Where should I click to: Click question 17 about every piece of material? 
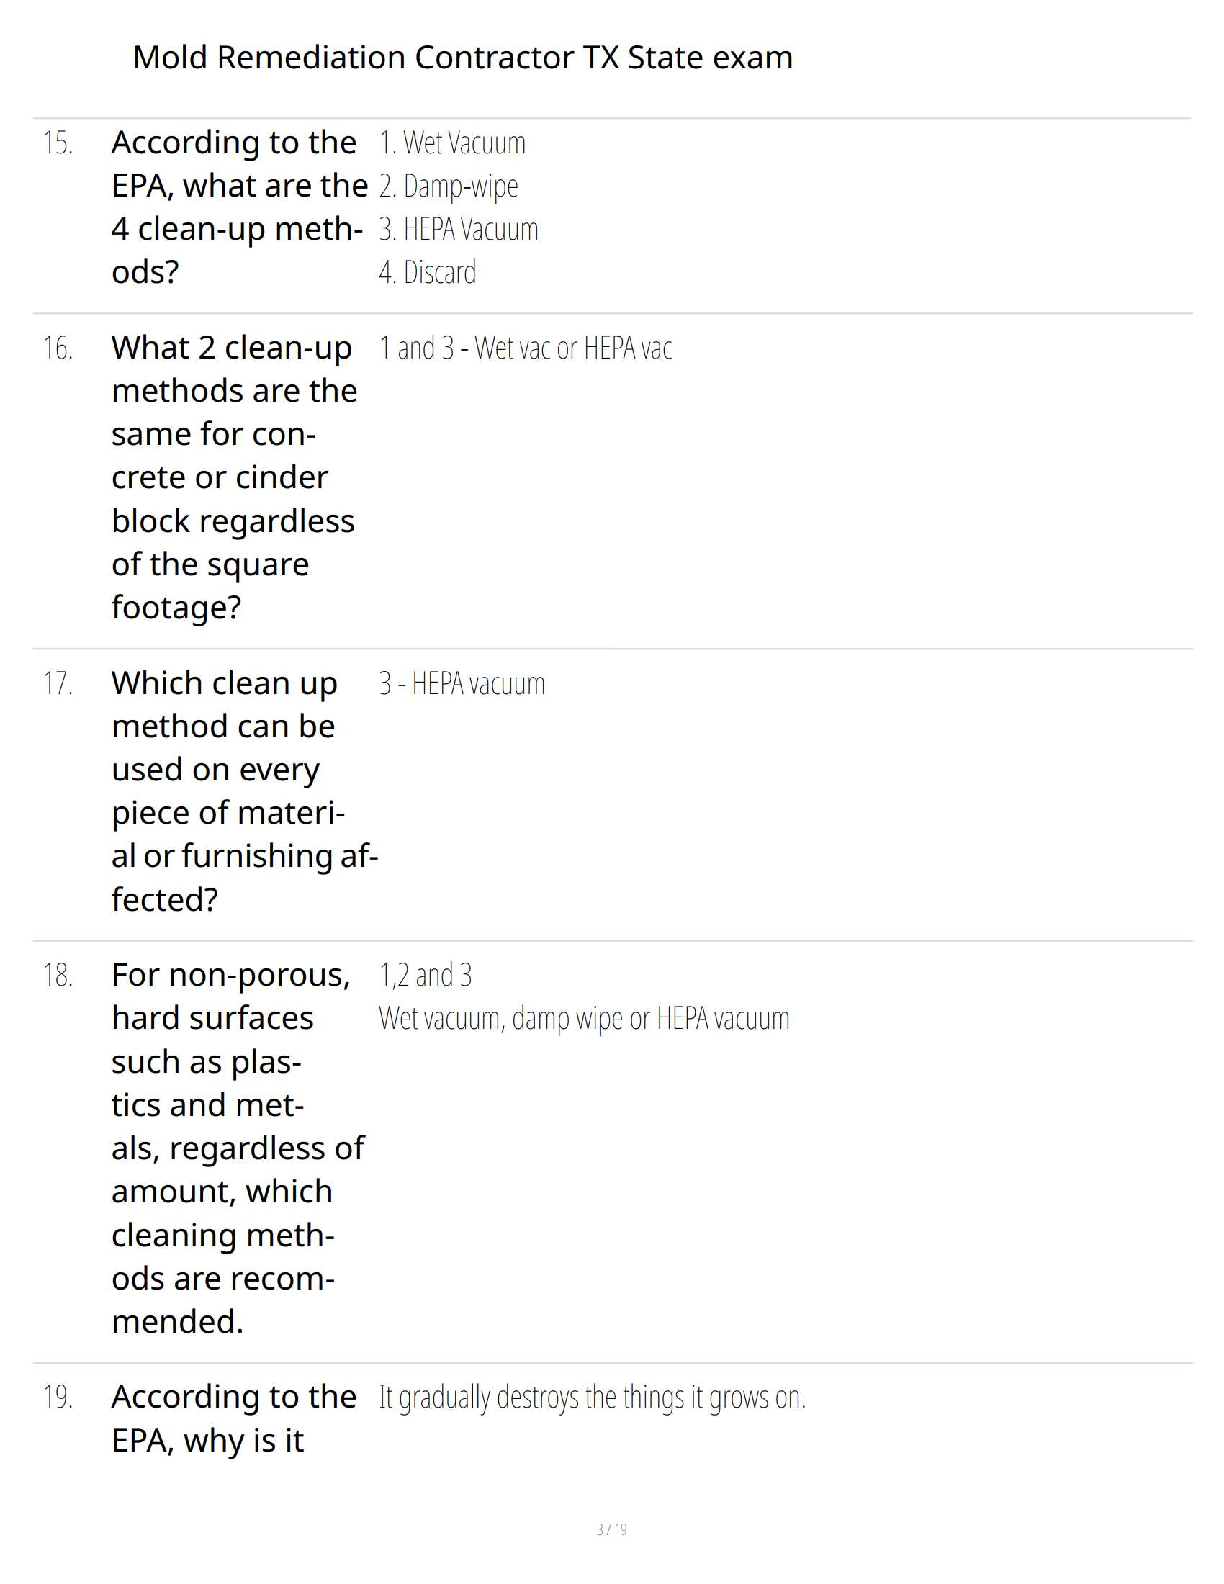click(244, 791)
